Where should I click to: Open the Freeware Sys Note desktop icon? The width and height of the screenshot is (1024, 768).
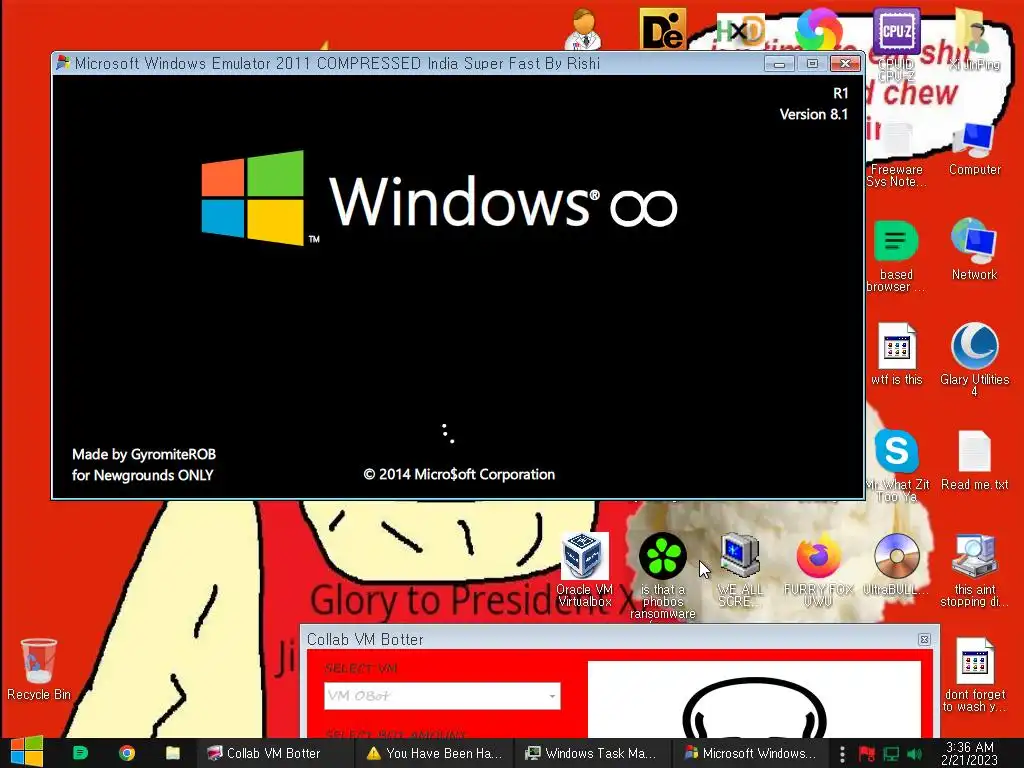(896, 155)
